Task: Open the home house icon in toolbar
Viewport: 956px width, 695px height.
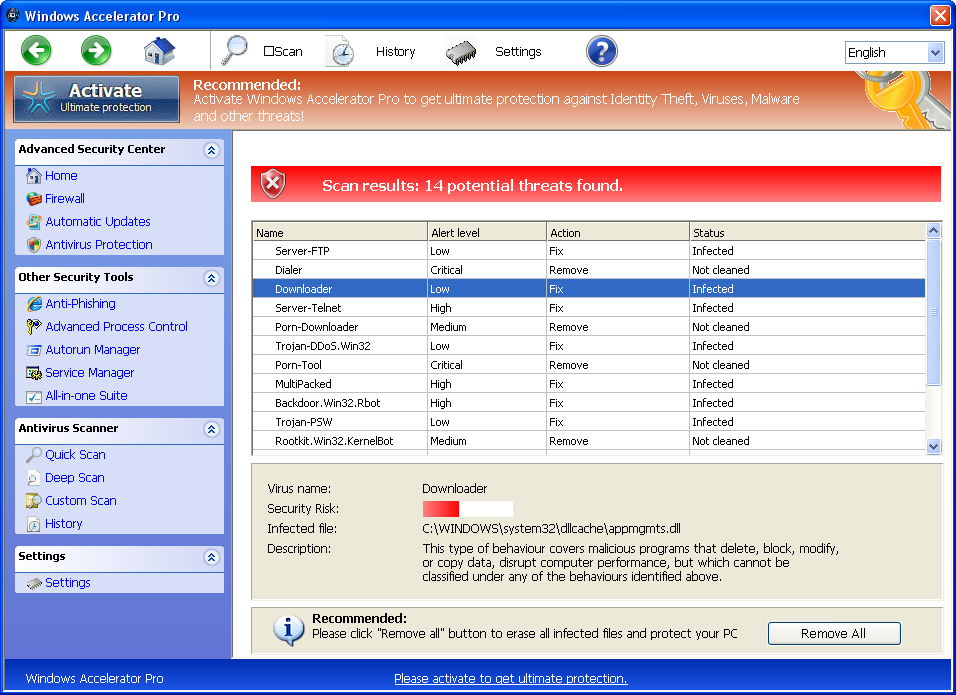Action: (x=159, y=51)
